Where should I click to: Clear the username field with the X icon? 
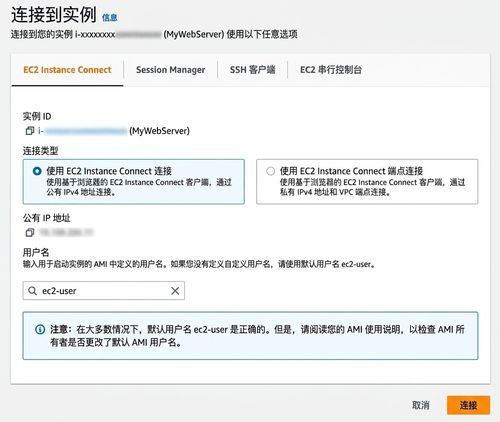click(x=175, y=291)
